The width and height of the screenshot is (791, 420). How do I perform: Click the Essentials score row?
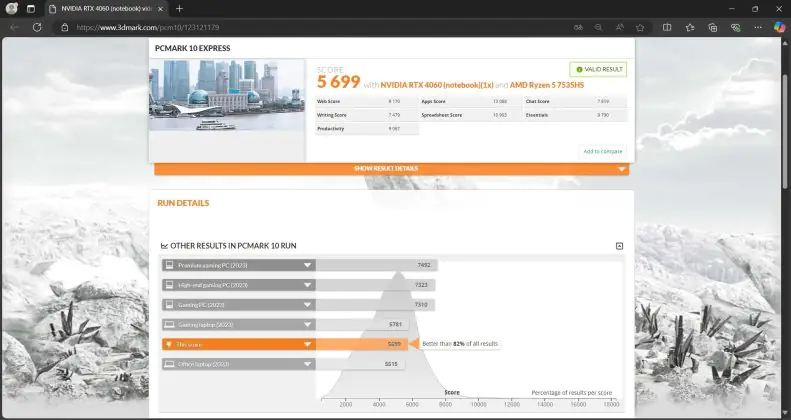575,115
